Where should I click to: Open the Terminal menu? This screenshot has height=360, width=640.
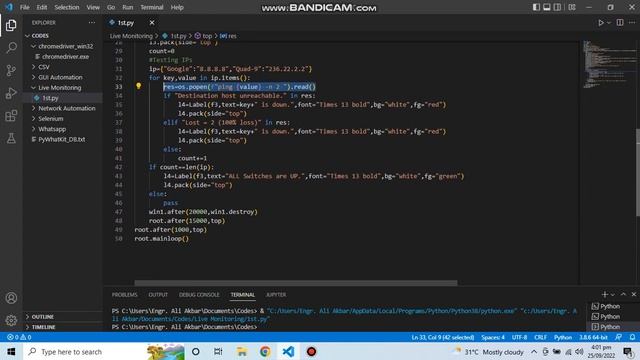click(152, 7)
